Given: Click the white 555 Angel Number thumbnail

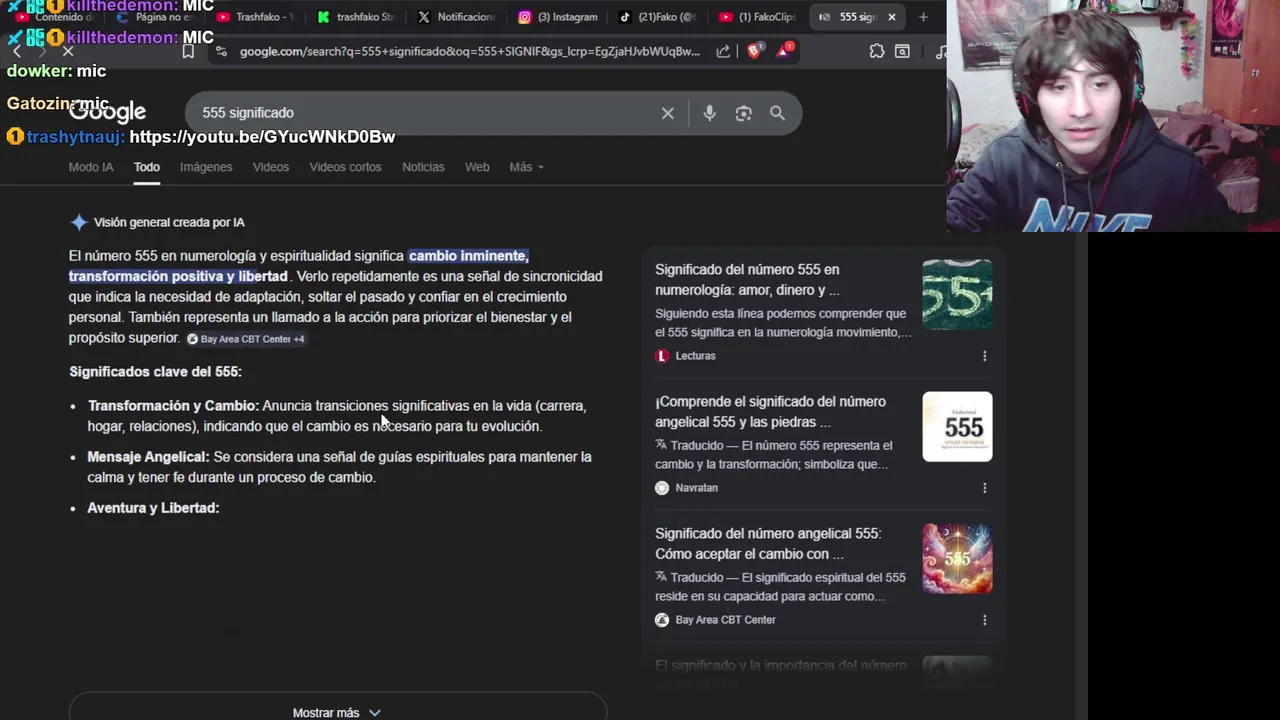Looking at the screenshot, I should pyautogui.click(x=957, y=427).
